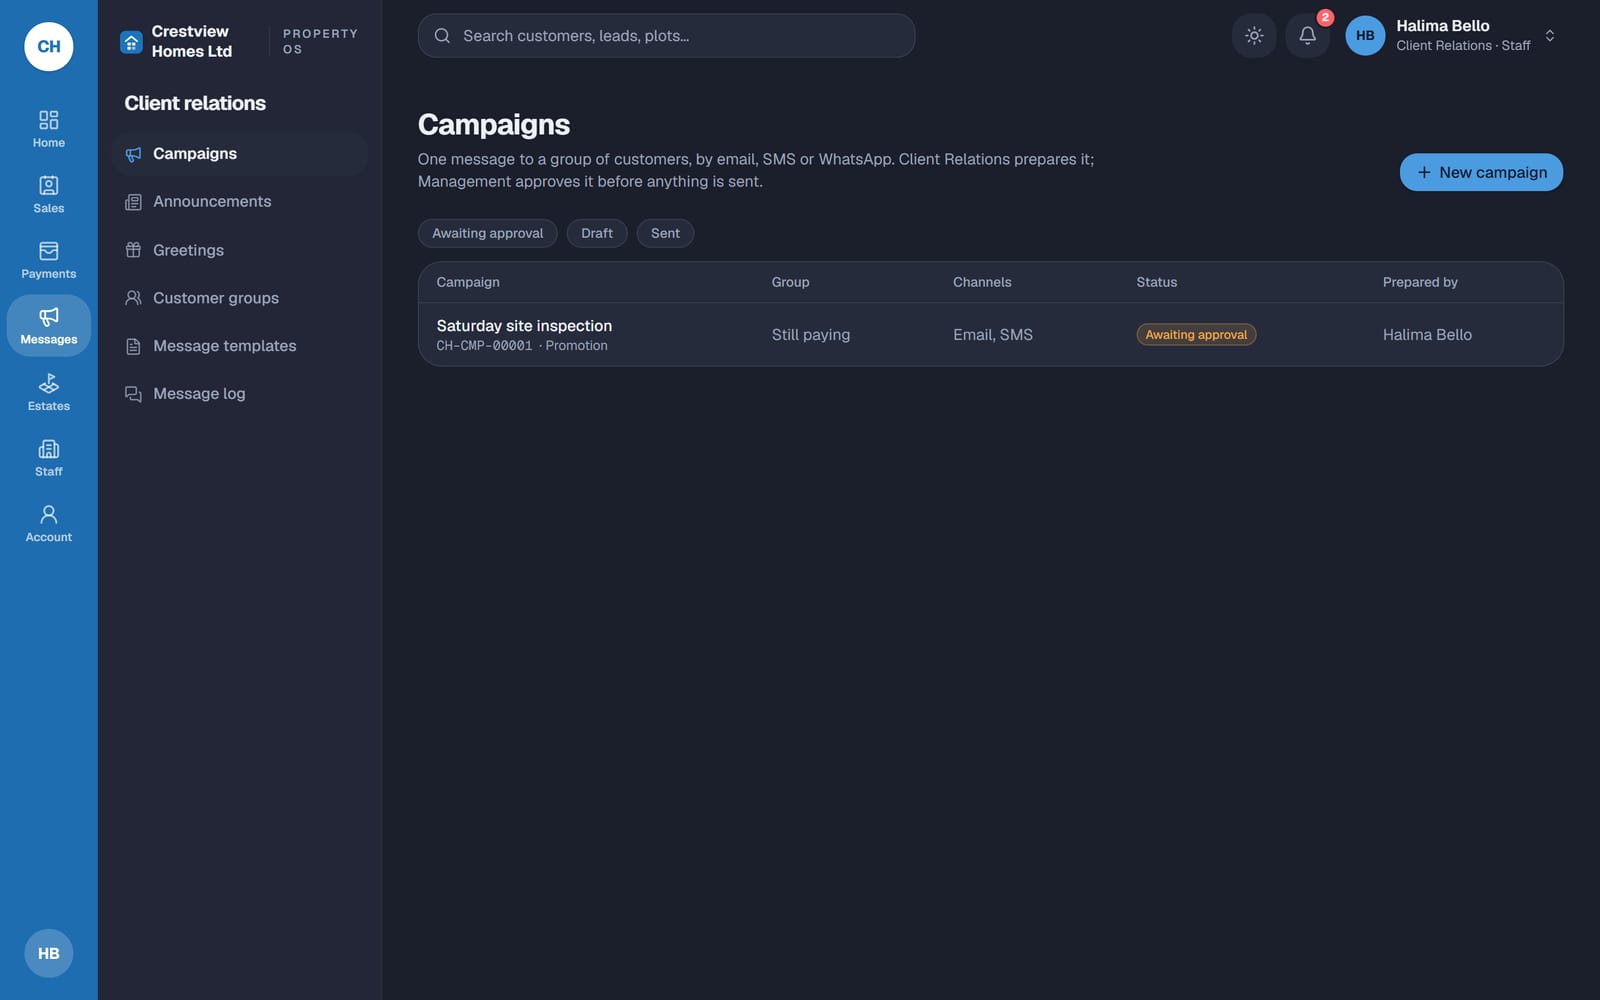Screen dimensions: 1600x1000
Task: Open Customer groups page
Action: point(240,298)
